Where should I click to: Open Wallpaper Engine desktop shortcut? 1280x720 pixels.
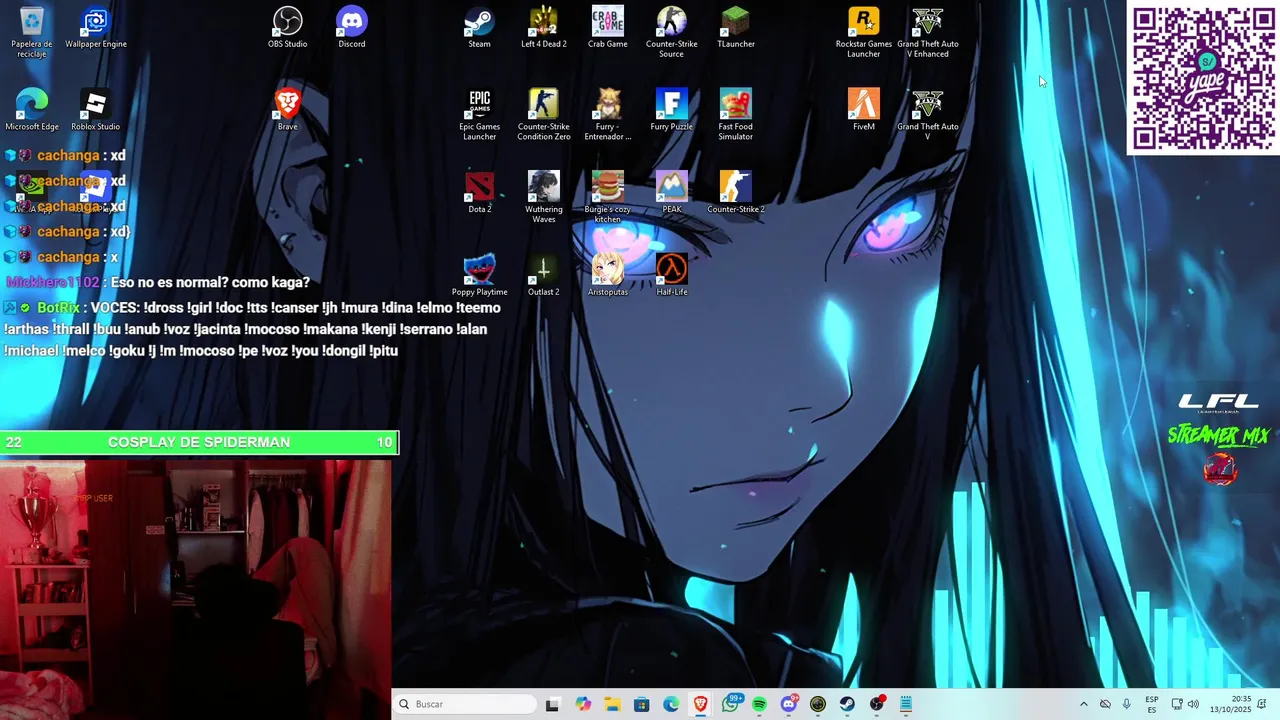(96, 28)
